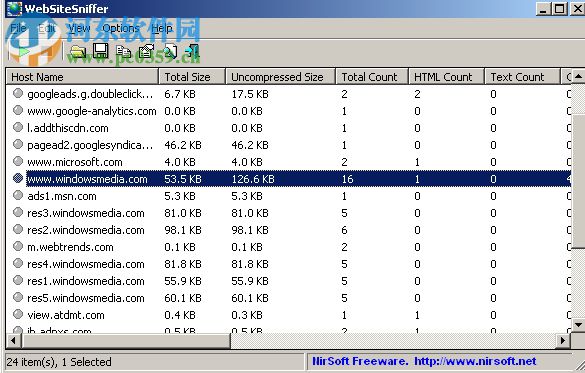Open the Edit menu
This screenshot has width=585, height=373.
[47, 28]
